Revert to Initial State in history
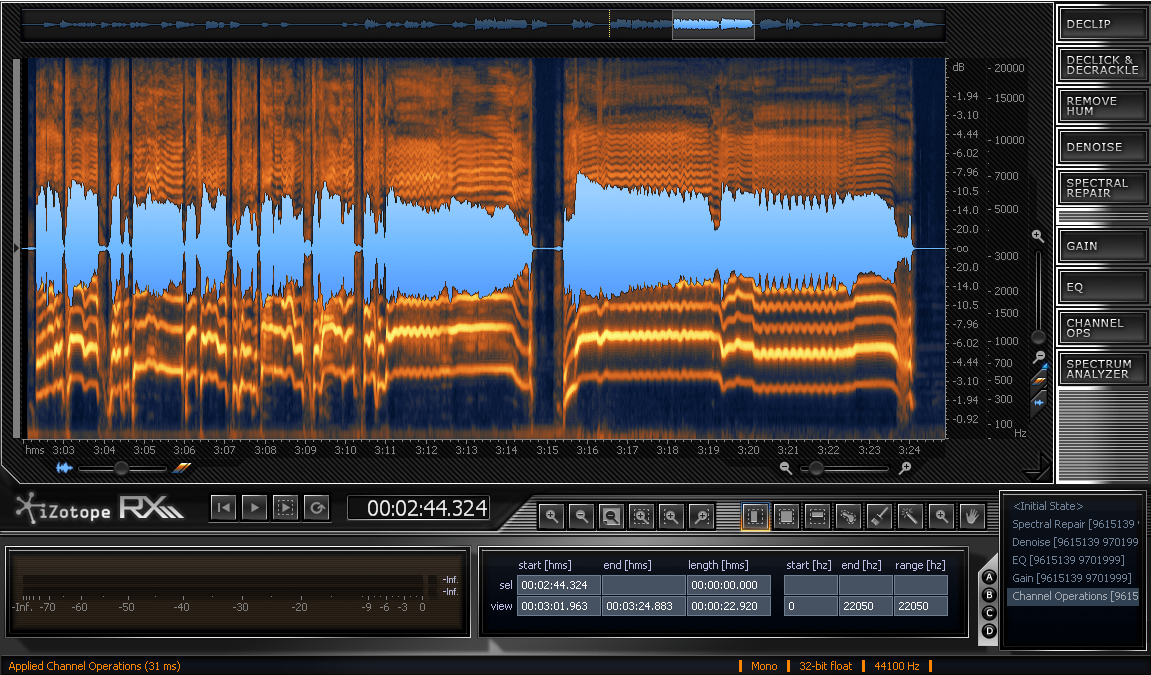 1047,506
